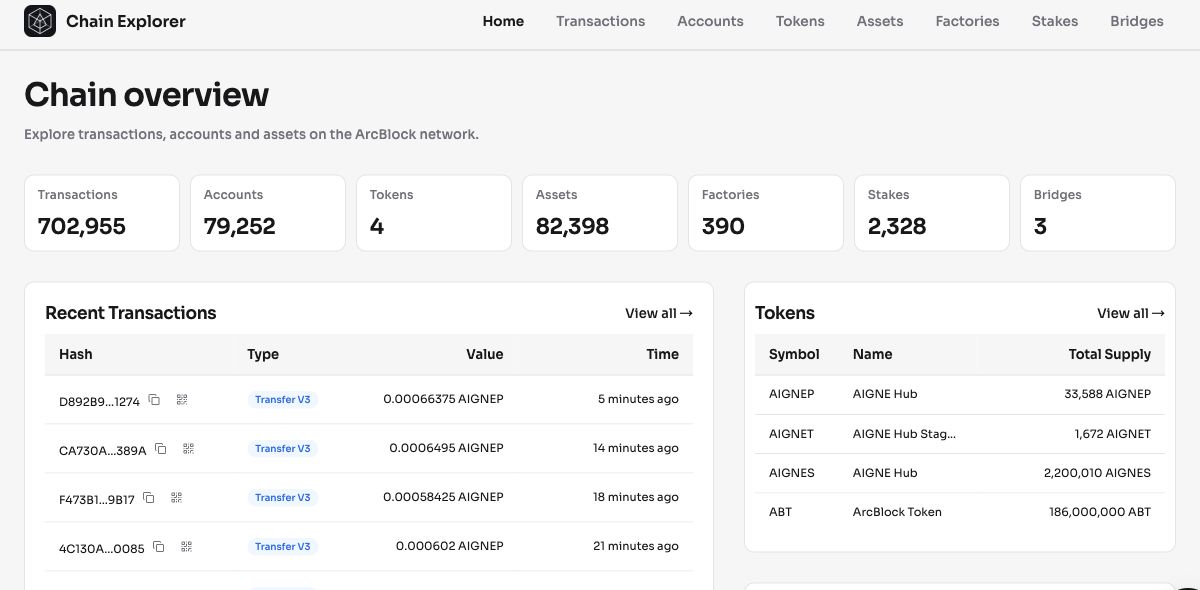Open the Accounts 79,252 stat card
This screenshot has height=590, width=1200.
pyautogui.click(x=268, y=213)
